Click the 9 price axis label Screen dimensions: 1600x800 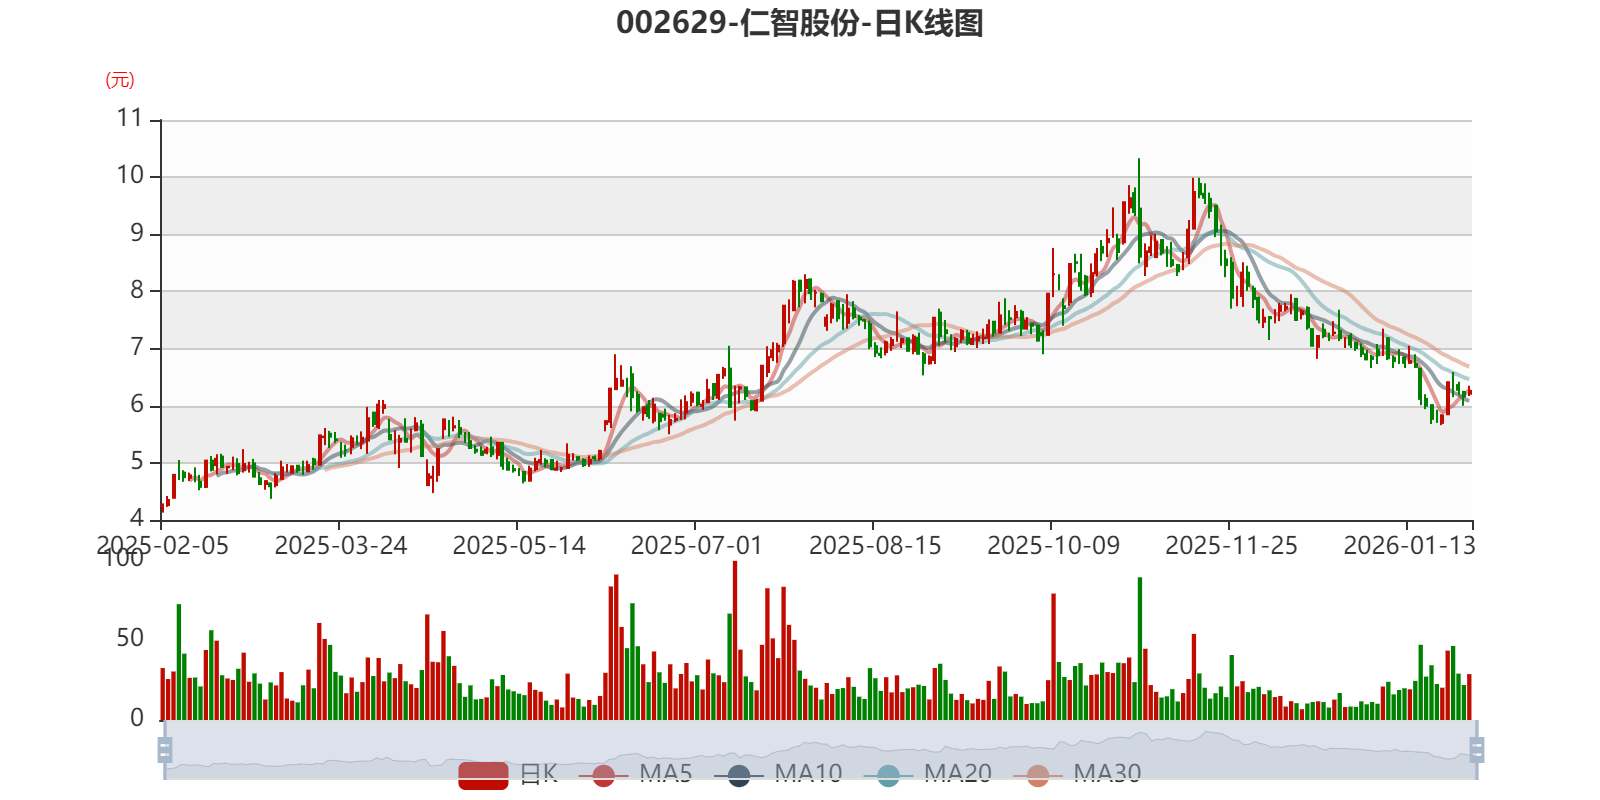pyautogui.click(x=137, y=233)
